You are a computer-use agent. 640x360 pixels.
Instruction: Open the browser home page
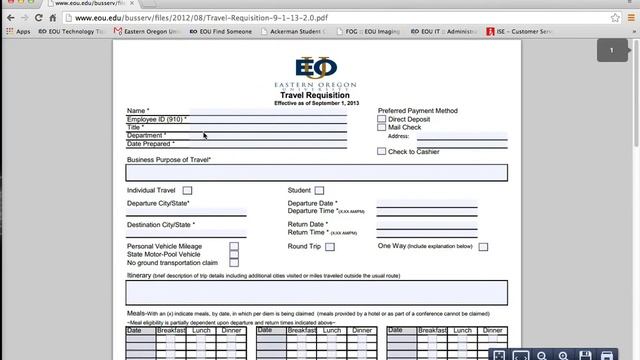click(x=53, y=18)
